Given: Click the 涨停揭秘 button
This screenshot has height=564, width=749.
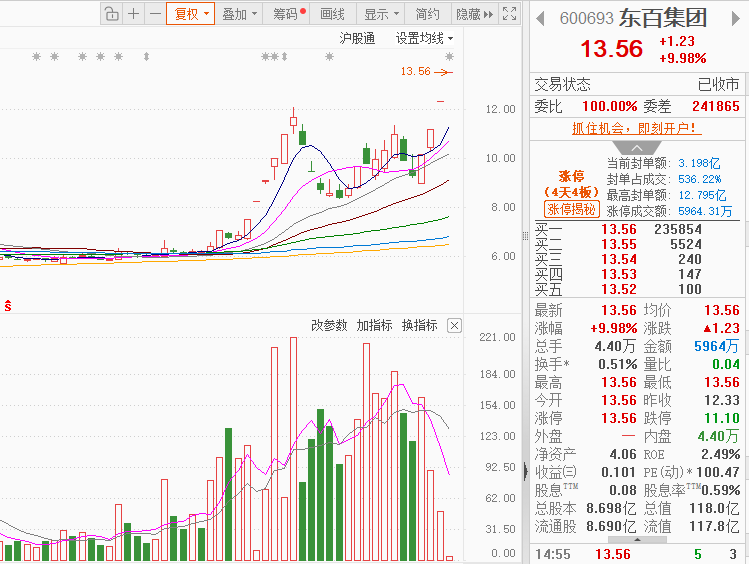Looking at the screenshot, I should coord(571,209).
